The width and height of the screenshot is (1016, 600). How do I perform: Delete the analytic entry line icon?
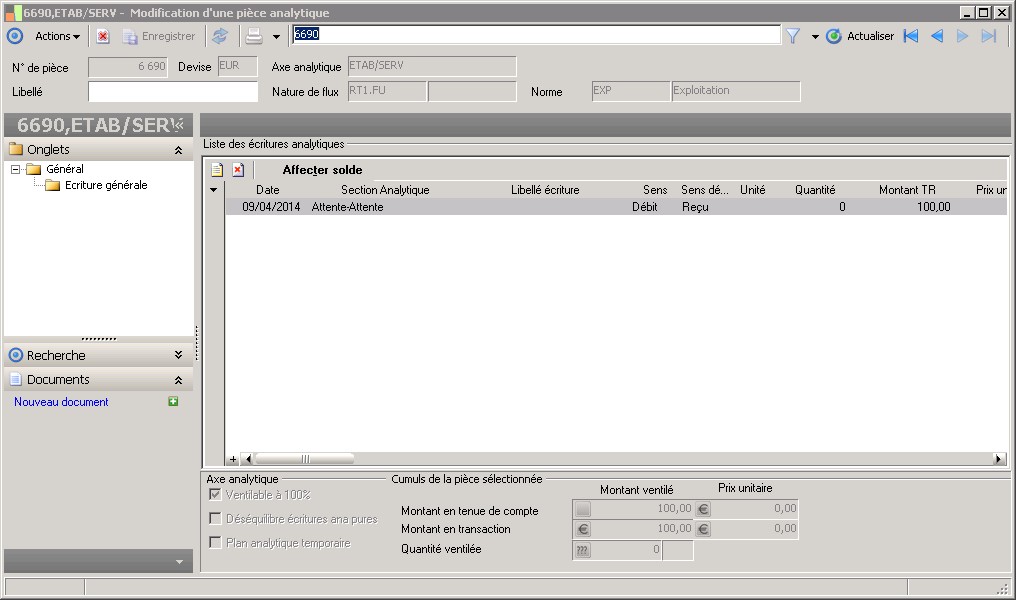tap(238, 170)
